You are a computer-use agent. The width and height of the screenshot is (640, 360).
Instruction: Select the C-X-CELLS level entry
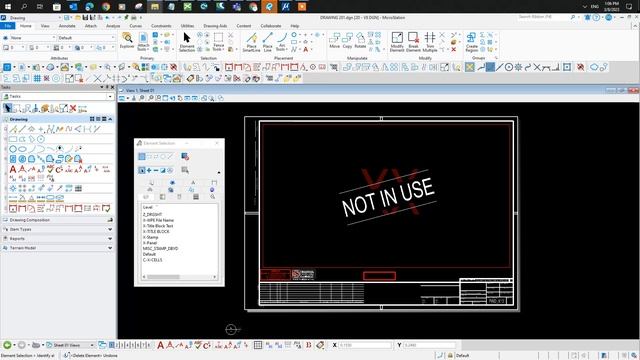click(153, 260)
